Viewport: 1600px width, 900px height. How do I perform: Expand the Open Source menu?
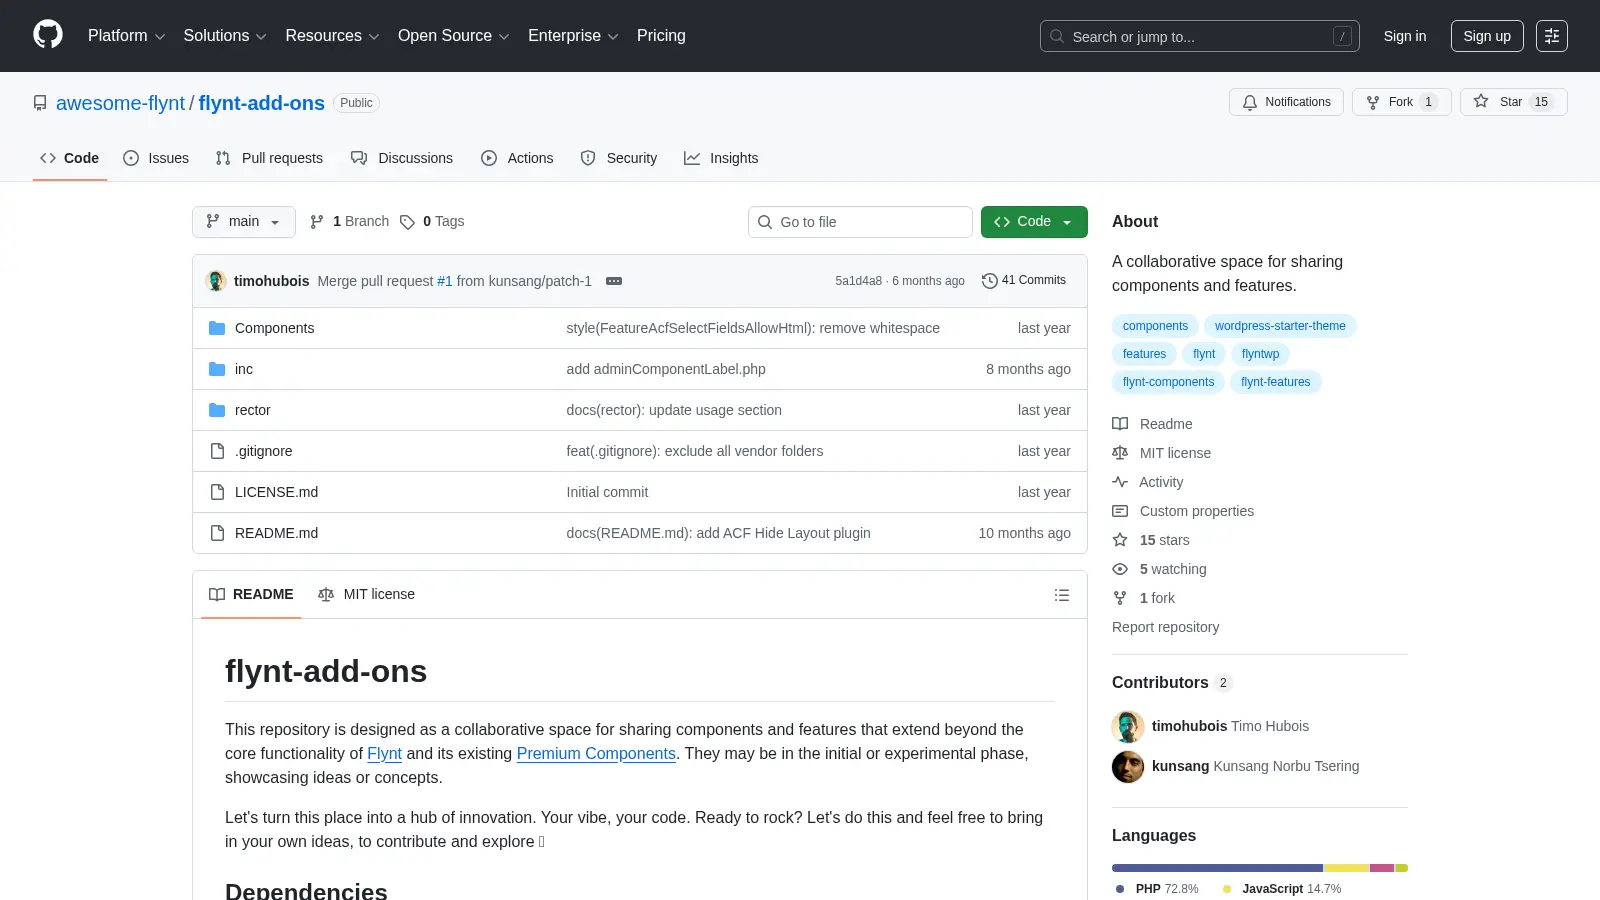click(453, 36)
